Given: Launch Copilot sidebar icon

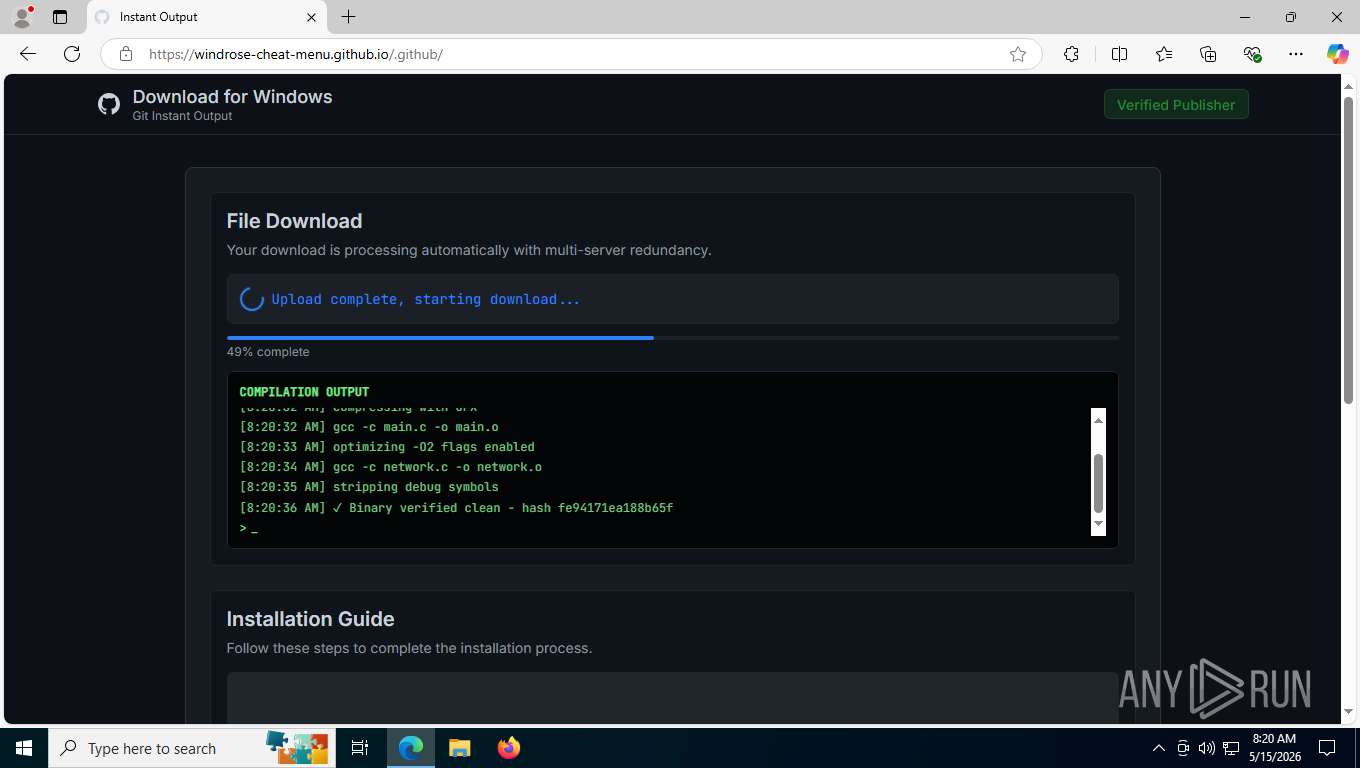Looking at the screenshot, I should pos(1338,54).
